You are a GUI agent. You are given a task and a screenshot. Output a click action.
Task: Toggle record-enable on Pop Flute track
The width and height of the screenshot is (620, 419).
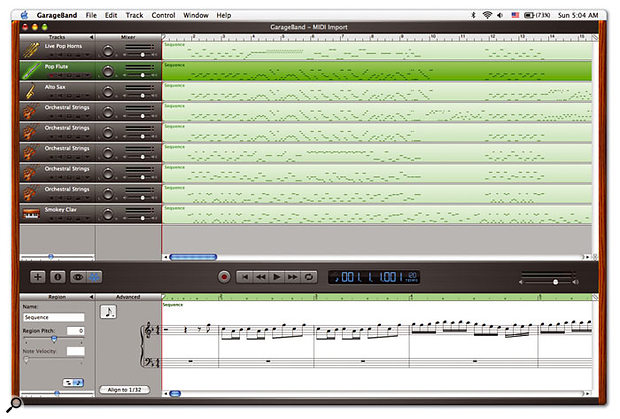click(x=52, y=75)
